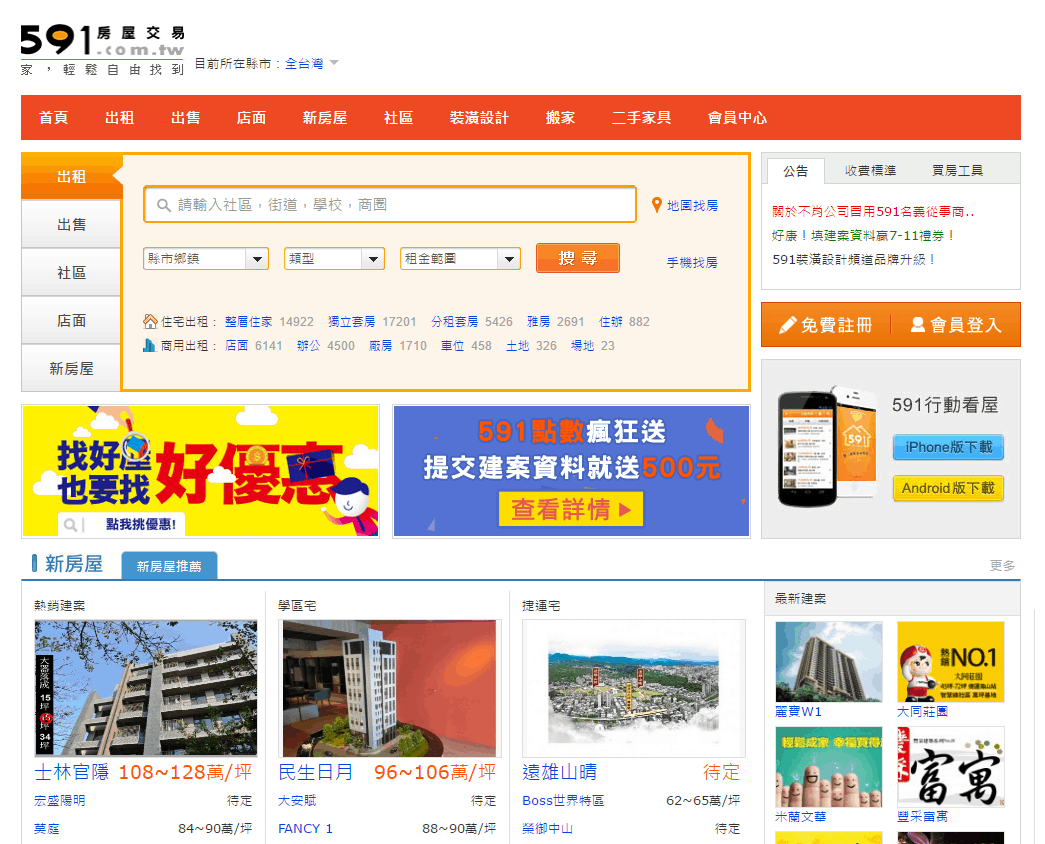The height and width of the screenshot is (844, 1045).
Task: Open 出售 in the orange navigation bar
Action: 185,118
